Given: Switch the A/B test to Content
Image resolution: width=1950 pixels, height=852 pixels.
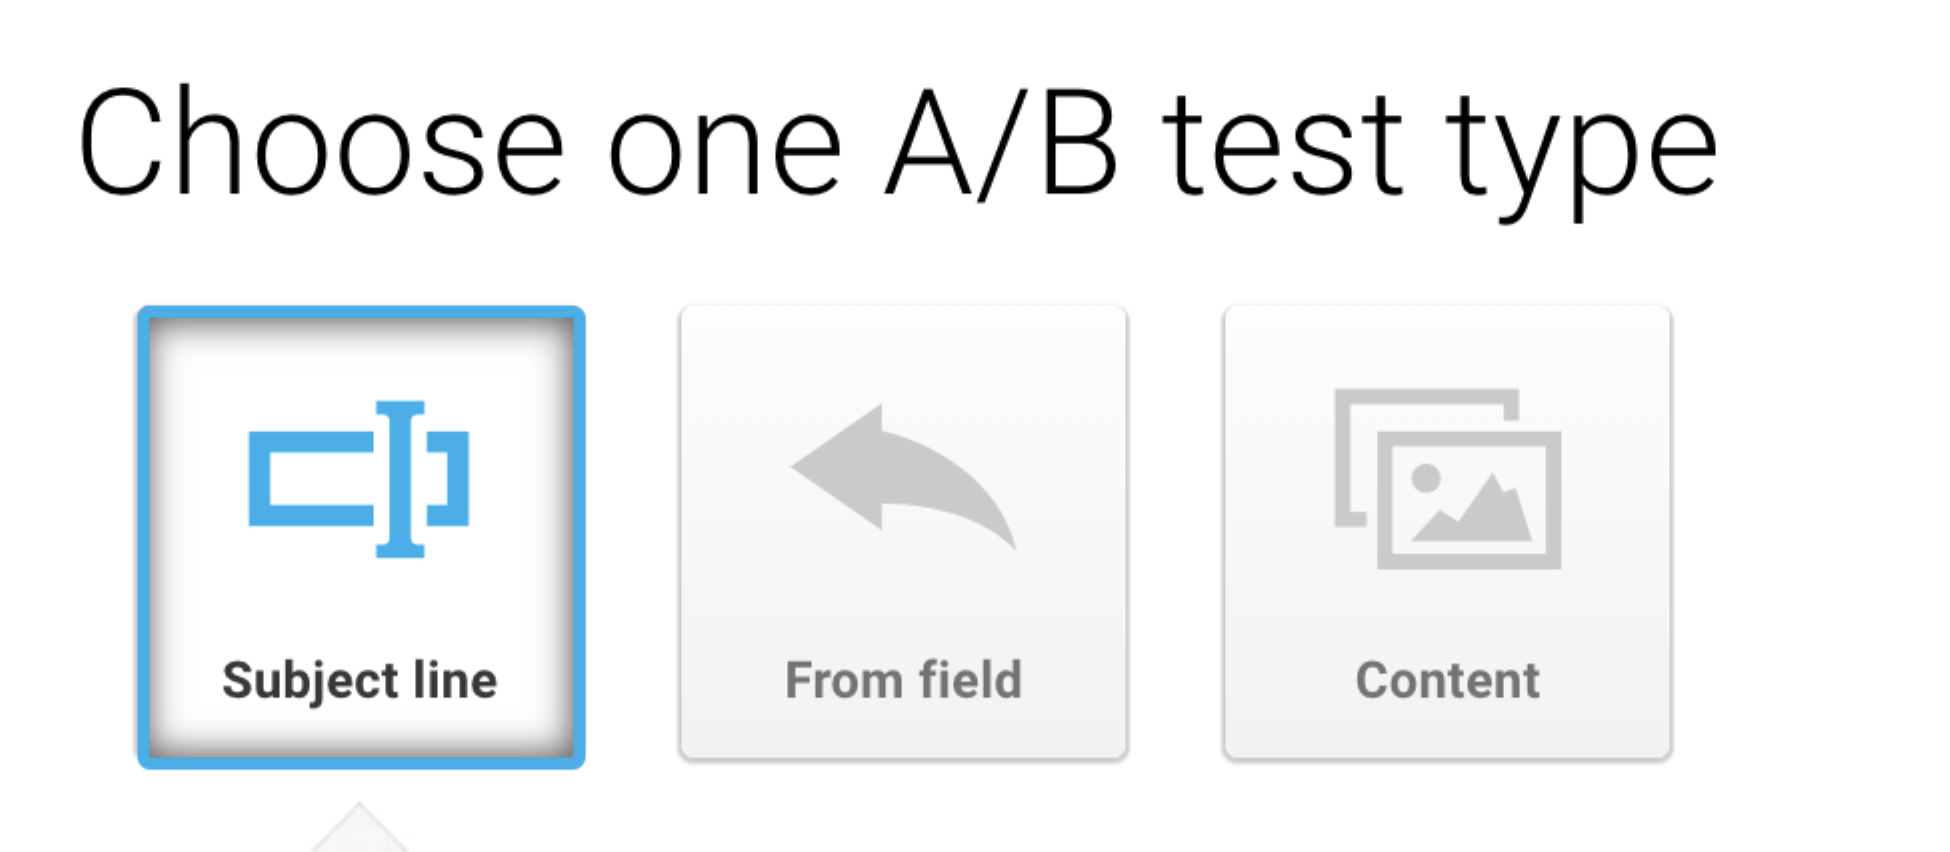Looking at the screenshot, I should (x=1447, y=533).
